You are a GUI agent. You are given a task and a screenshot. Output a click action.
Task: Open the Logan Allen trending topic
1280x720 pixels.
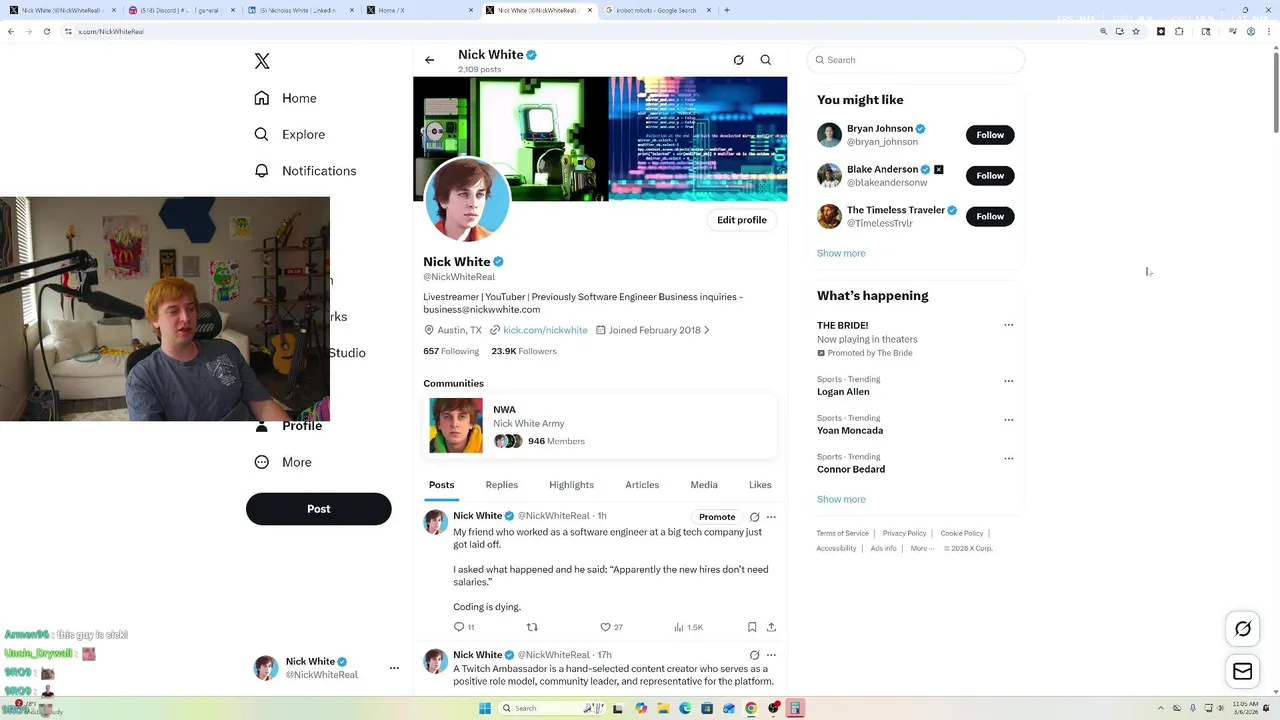click(843, 392)
